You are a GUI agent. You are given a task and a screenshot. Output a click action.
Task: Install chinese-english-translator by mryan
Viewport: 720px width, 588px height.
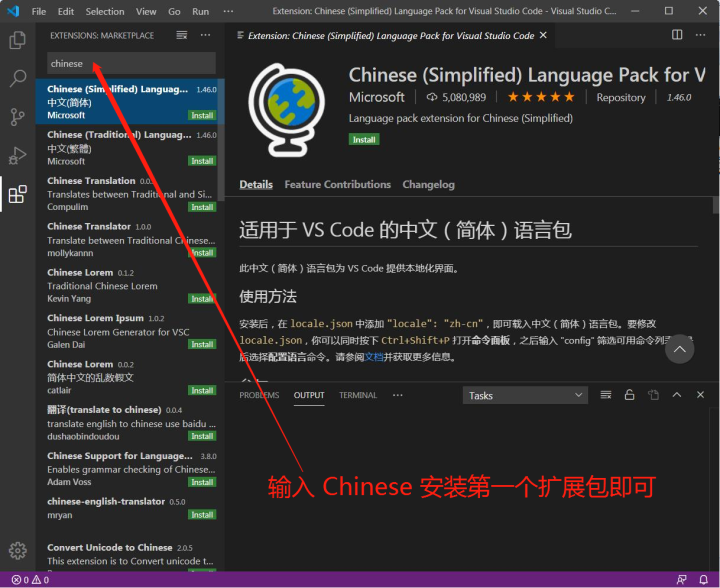(202, 515)
